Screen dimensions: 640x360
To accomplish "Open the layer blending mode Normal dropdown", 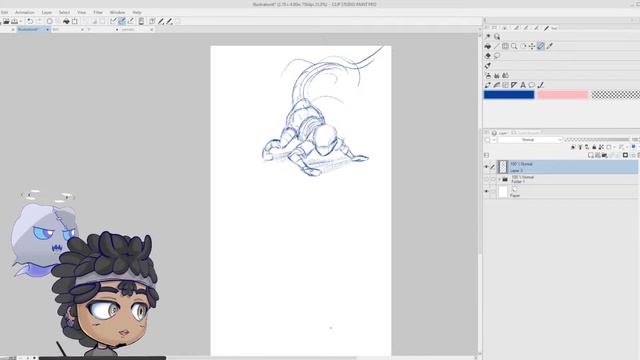I will tap(530, 140).
